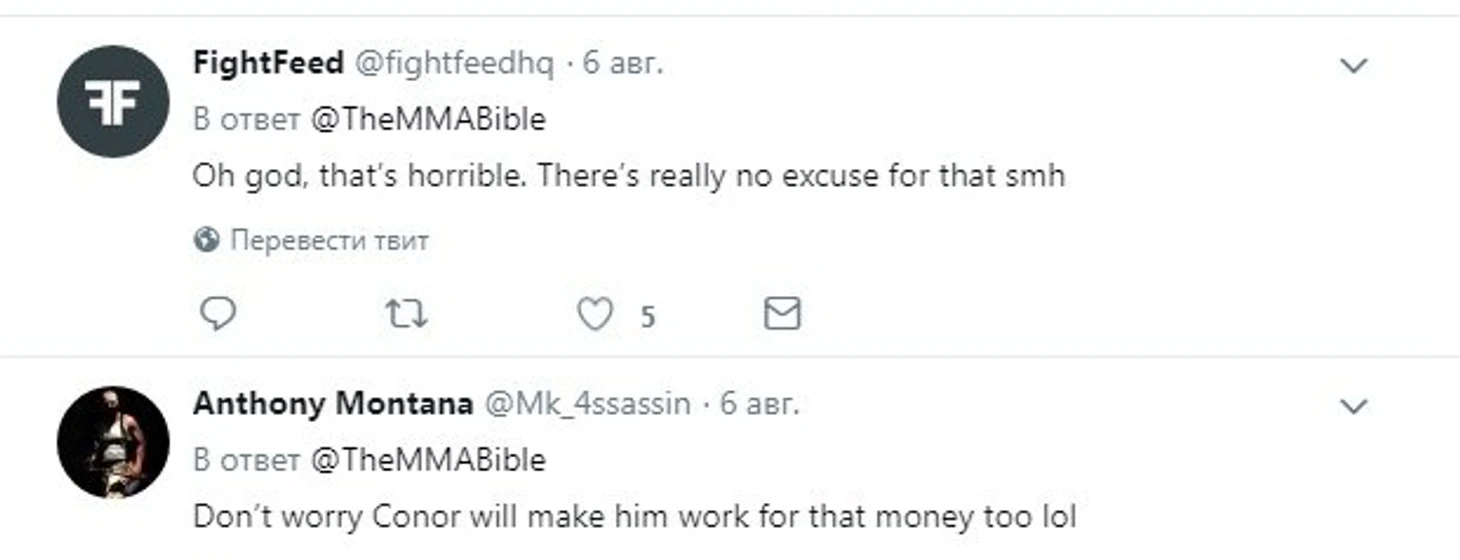Viewport: 1460px width, 560px height.
Task: Open Anthony Montana's profile picture
Action: tap(113, 442)
